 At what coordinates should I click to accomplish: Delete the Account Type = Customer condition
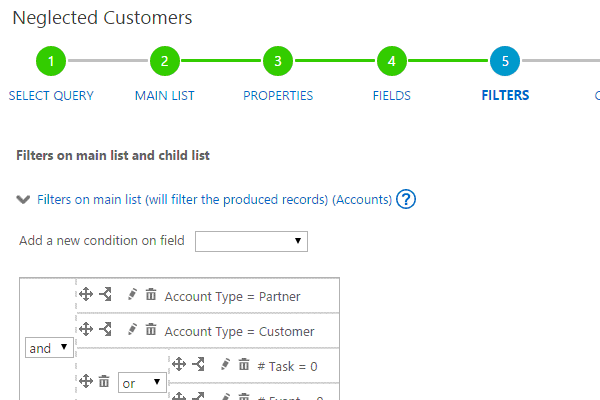(x=151, y=329)
